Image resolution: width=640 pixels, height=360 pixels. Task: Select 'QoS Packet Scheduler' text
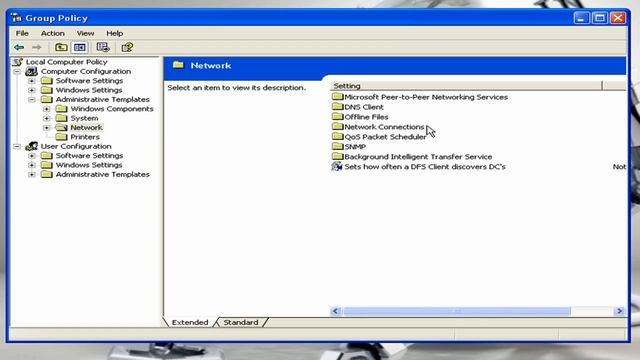pyautogui.click(x=385, y=137)
